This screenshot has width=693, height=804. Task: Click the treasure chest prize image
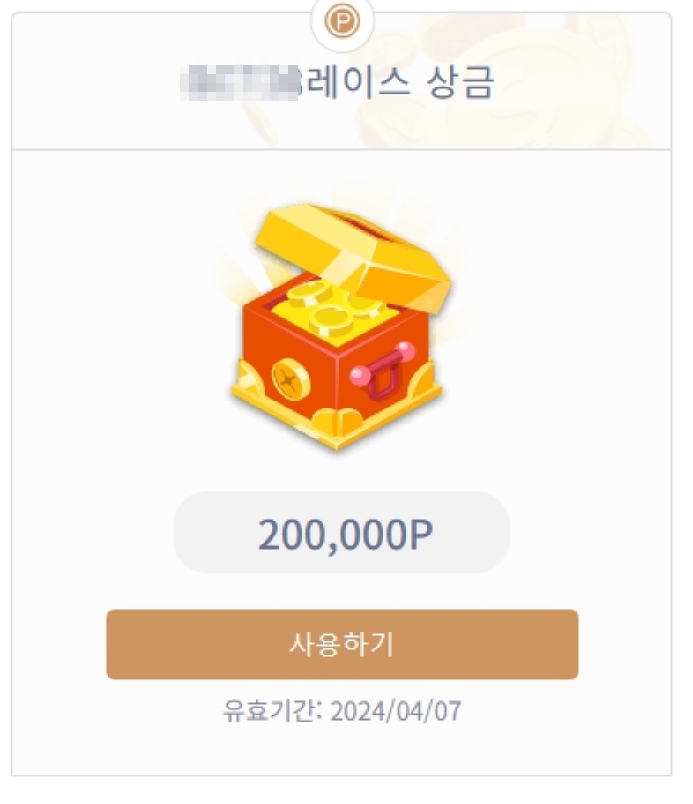click(340, 327)
